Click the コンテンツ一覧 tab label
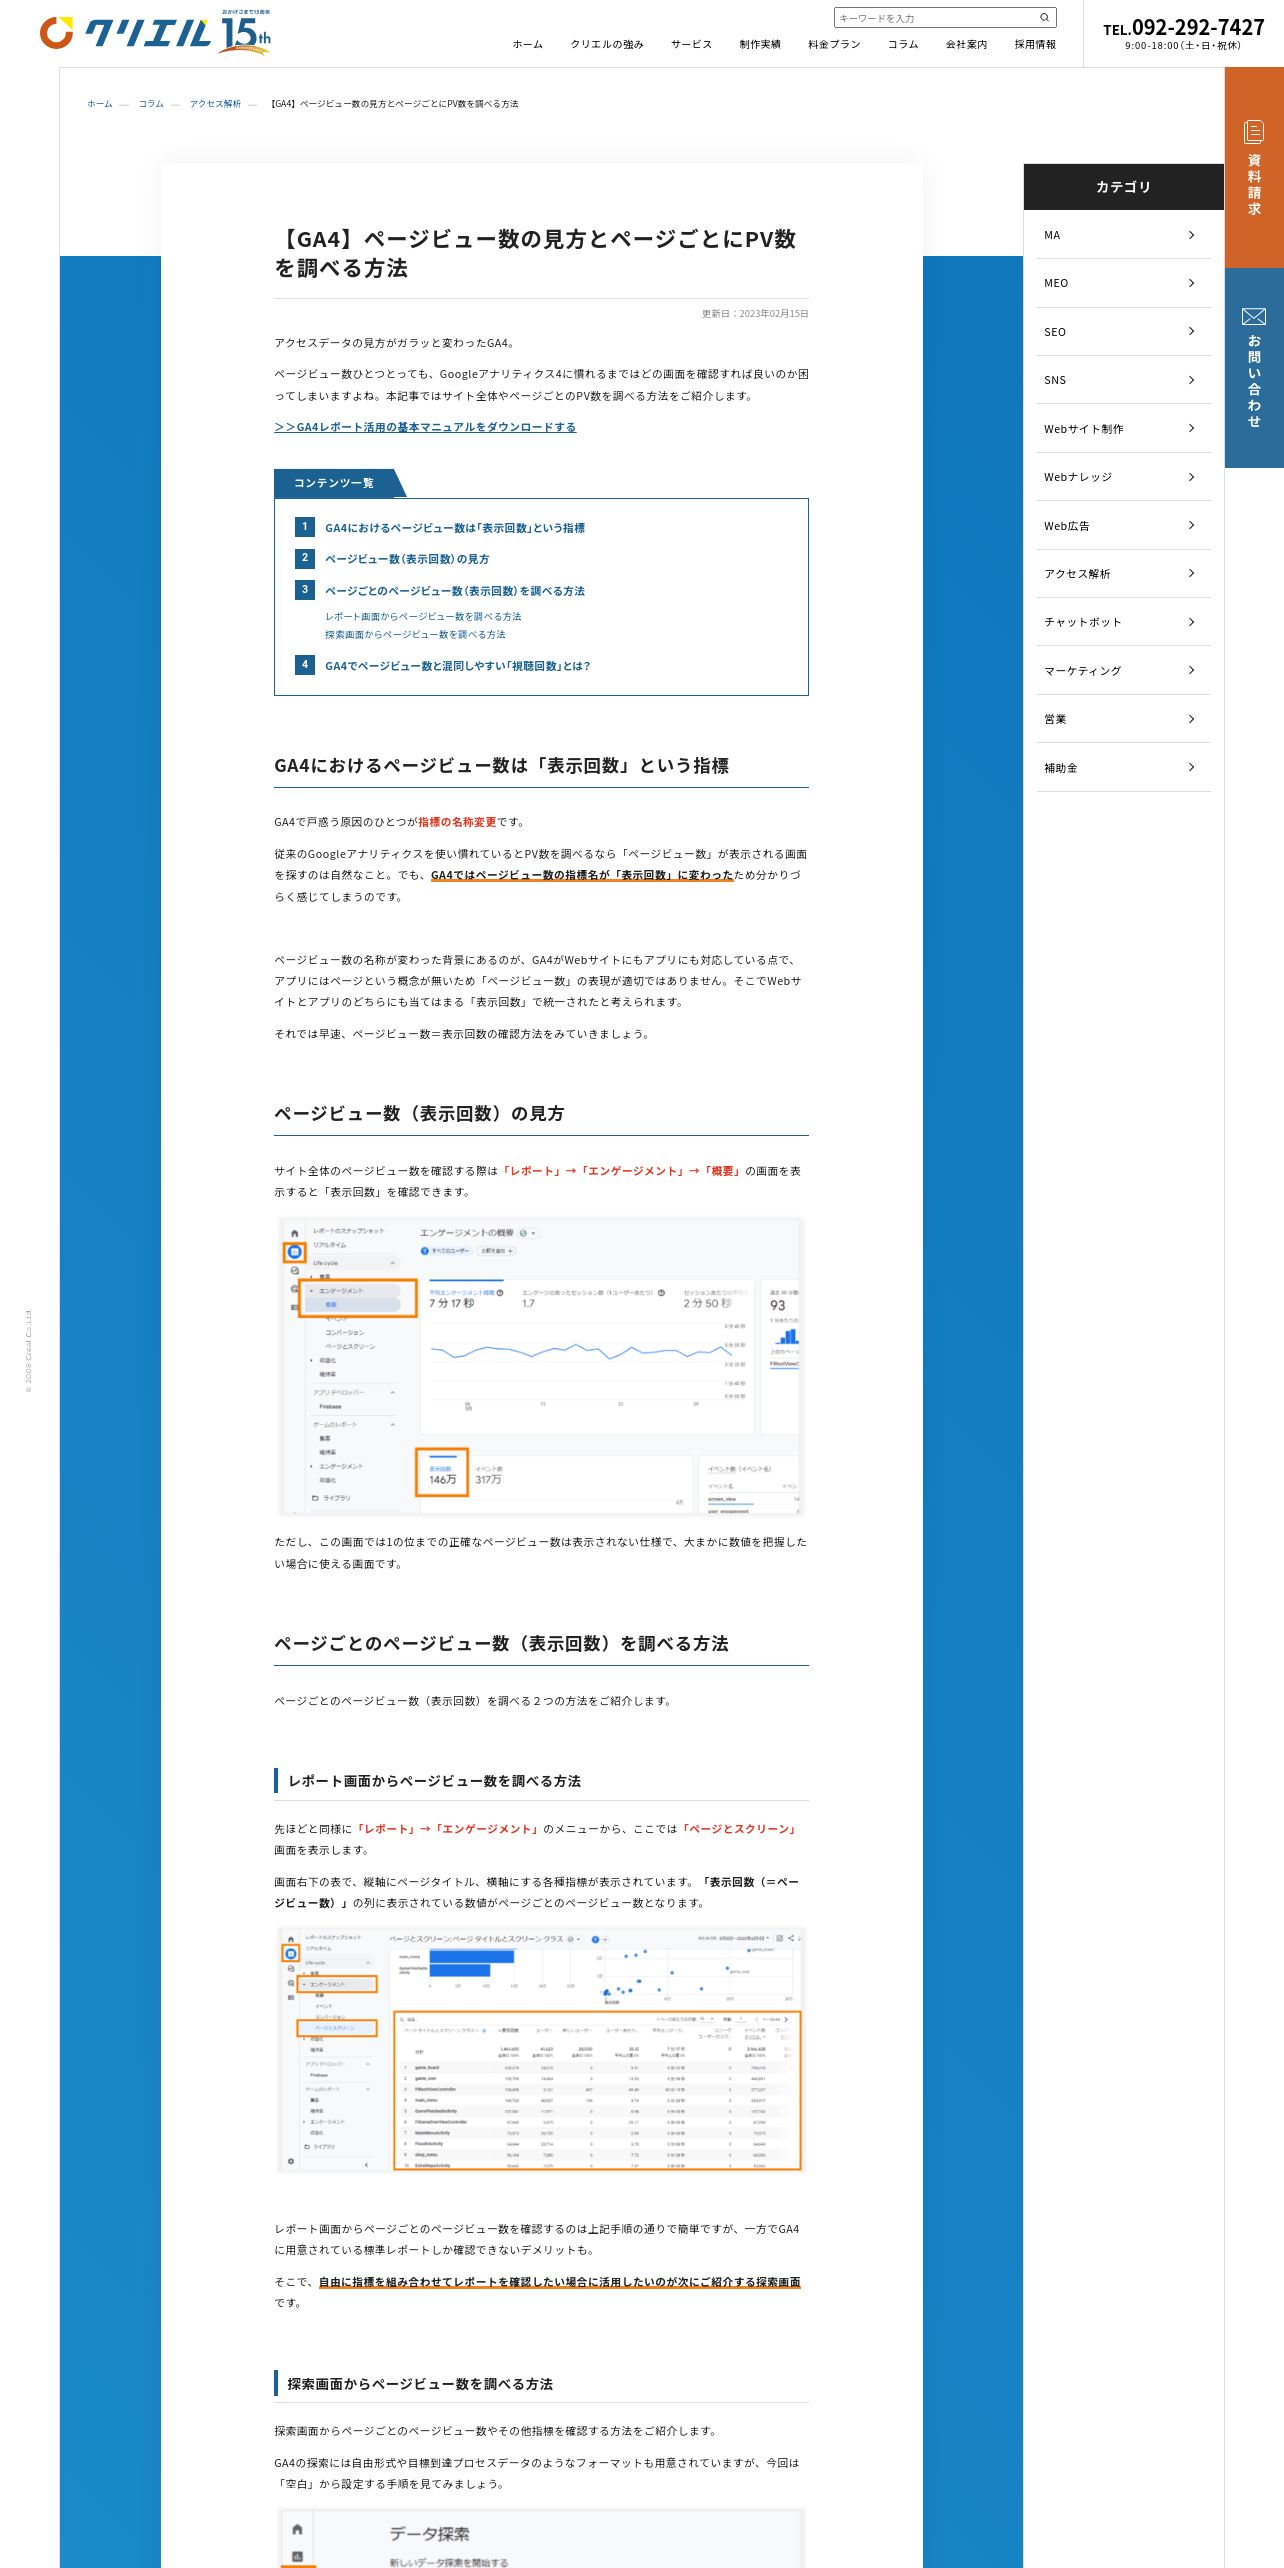The width and height of the screenshot is (1284, 2568). coord(334,483)
